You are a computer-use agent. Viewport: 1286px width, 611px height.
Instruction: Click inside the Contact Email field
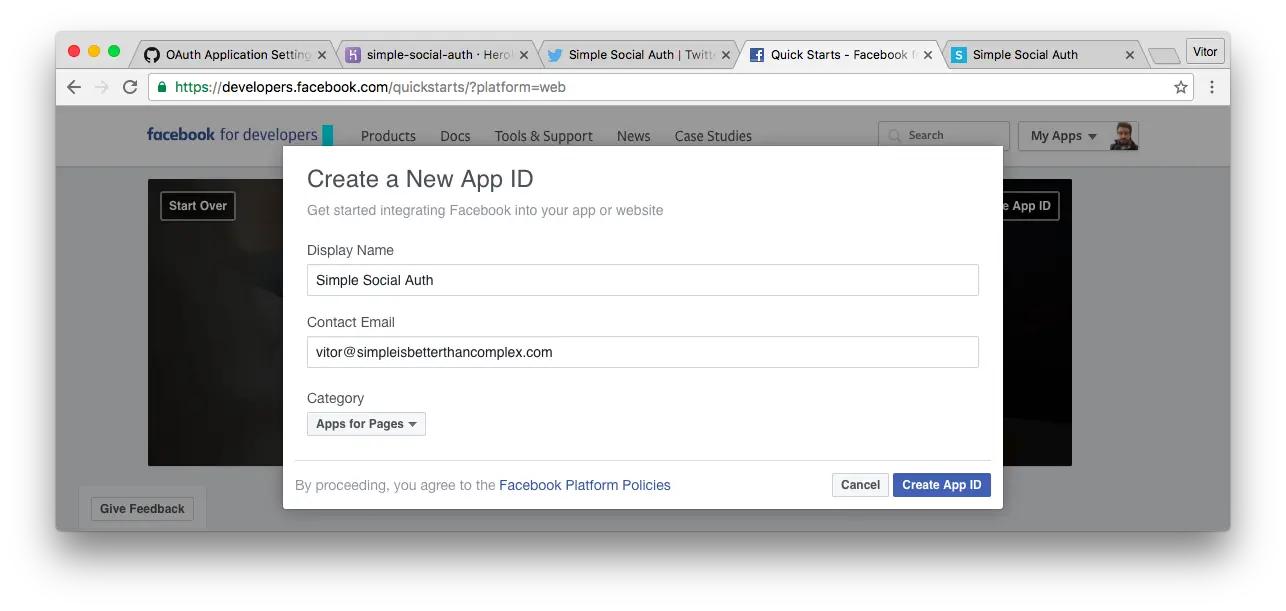click(x=643, y=352)
